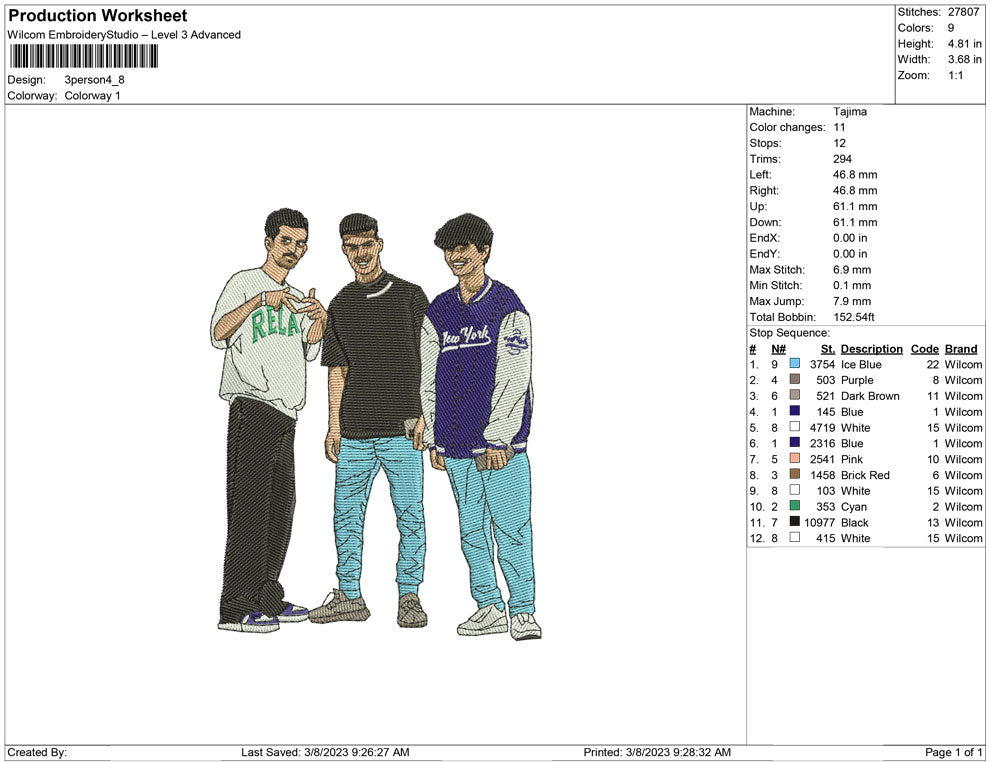The width and height of the screenshot is (990, 762).
Task: Click the Brick Red description text
Action: click(x=865, y=475)
